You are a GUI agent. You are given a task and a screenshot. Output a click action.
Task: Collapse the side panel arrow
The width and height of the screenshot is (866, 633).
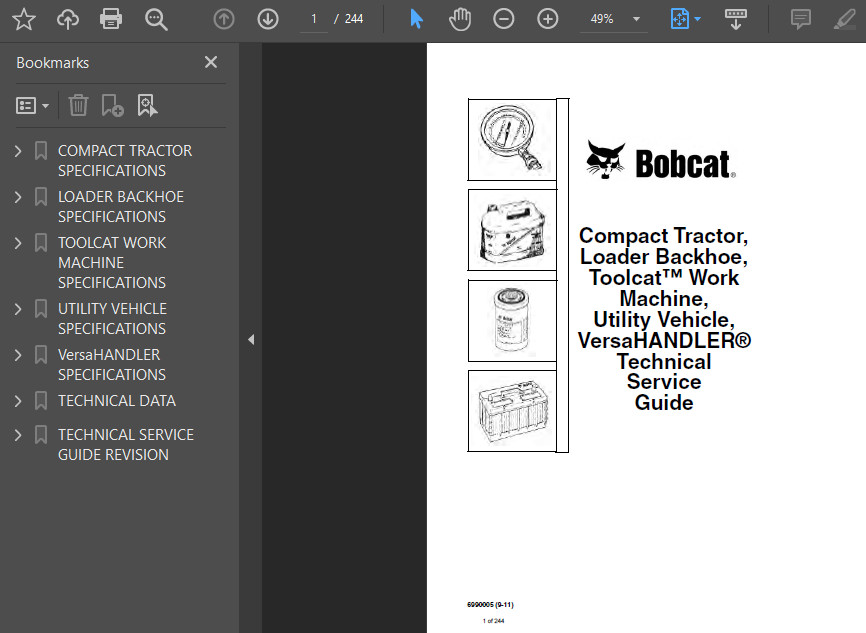(251, 339)
